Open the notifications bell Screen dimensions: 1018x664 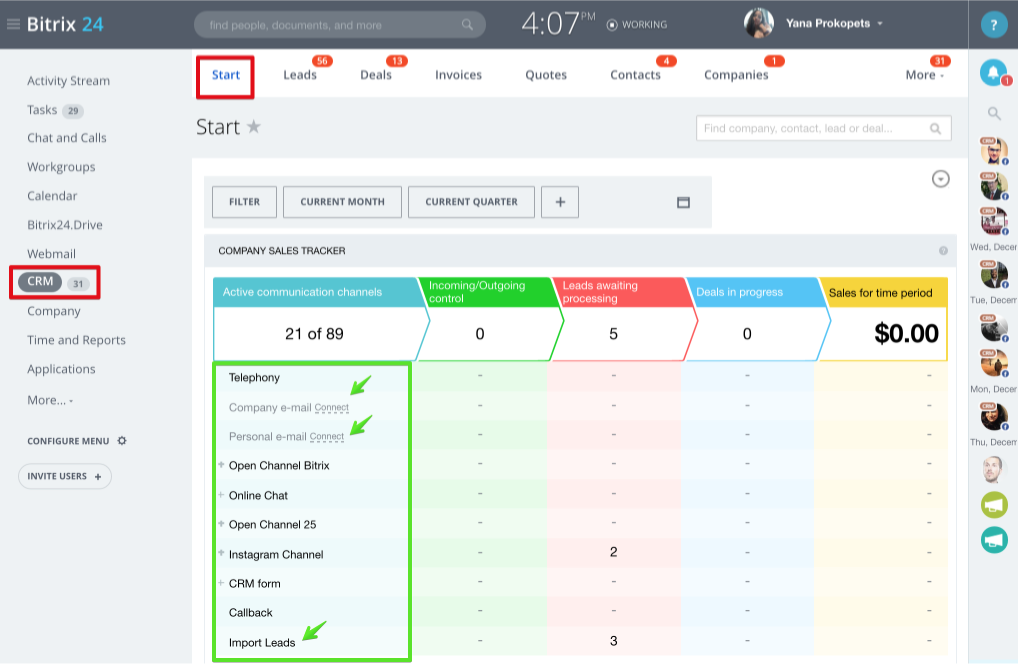[993, 73]
